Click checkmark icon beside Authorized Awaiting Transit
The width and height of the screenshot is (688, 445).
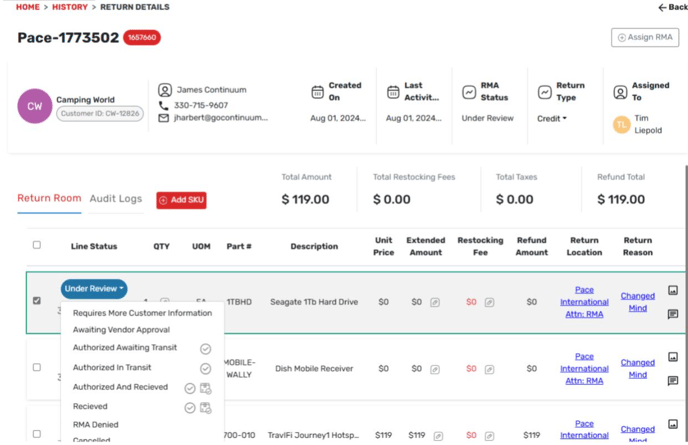click(205, 349)
